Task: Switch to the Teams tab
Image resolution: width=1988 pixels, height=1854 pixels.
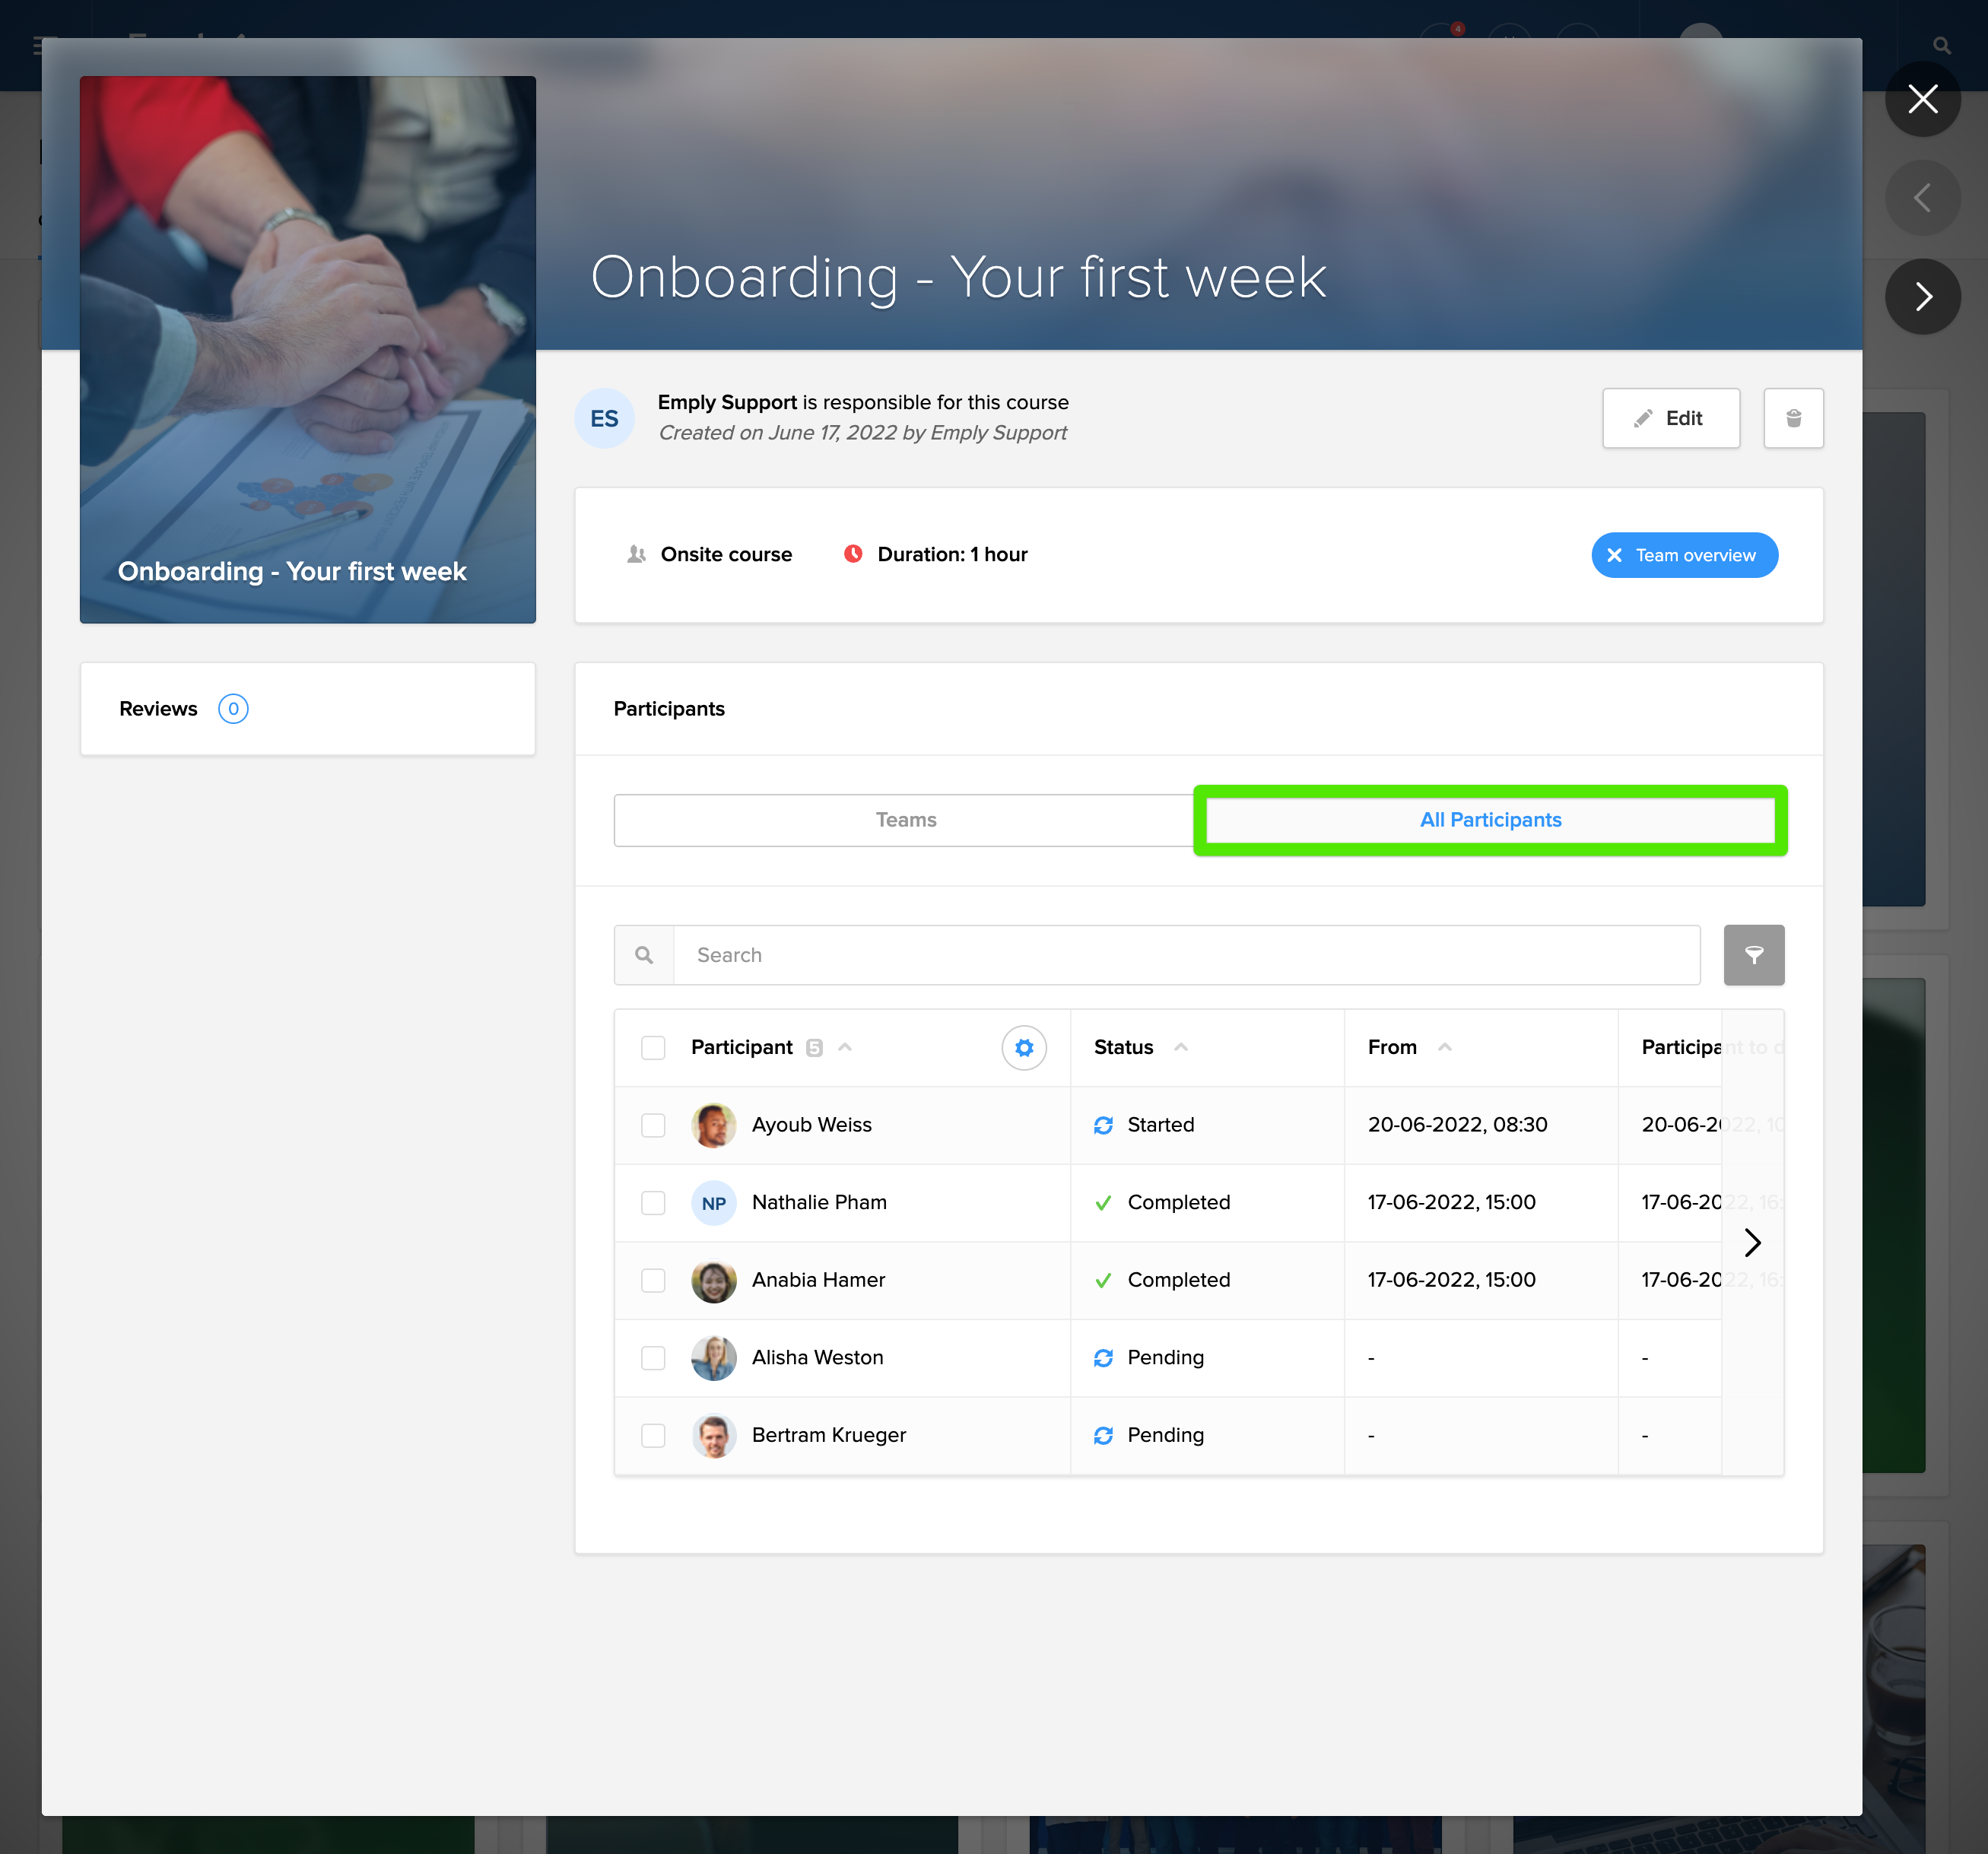Action: pos(905,820)
